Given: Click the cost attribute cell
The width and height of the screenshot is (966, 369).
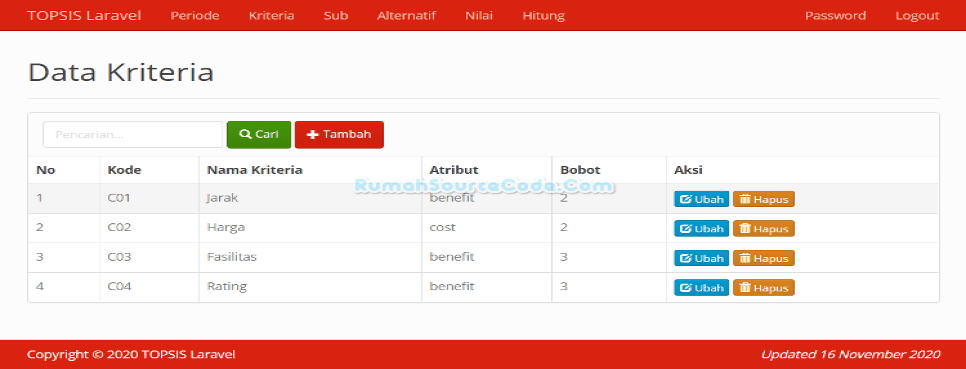Looking at the screenshot, I should tap(487, 227).
